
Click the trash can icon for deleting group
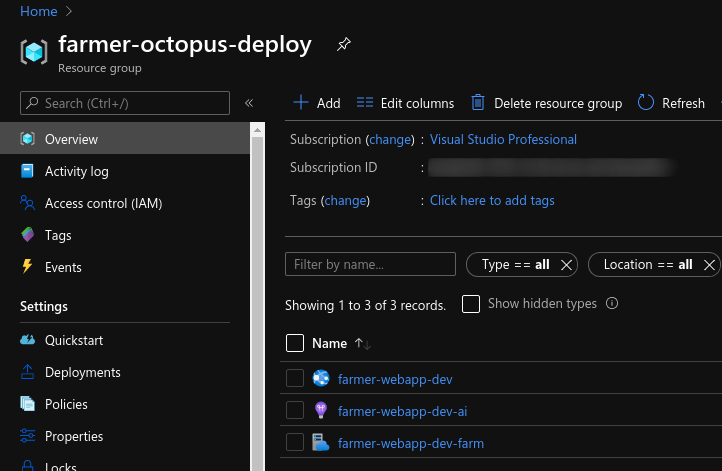tap(478, 102)
